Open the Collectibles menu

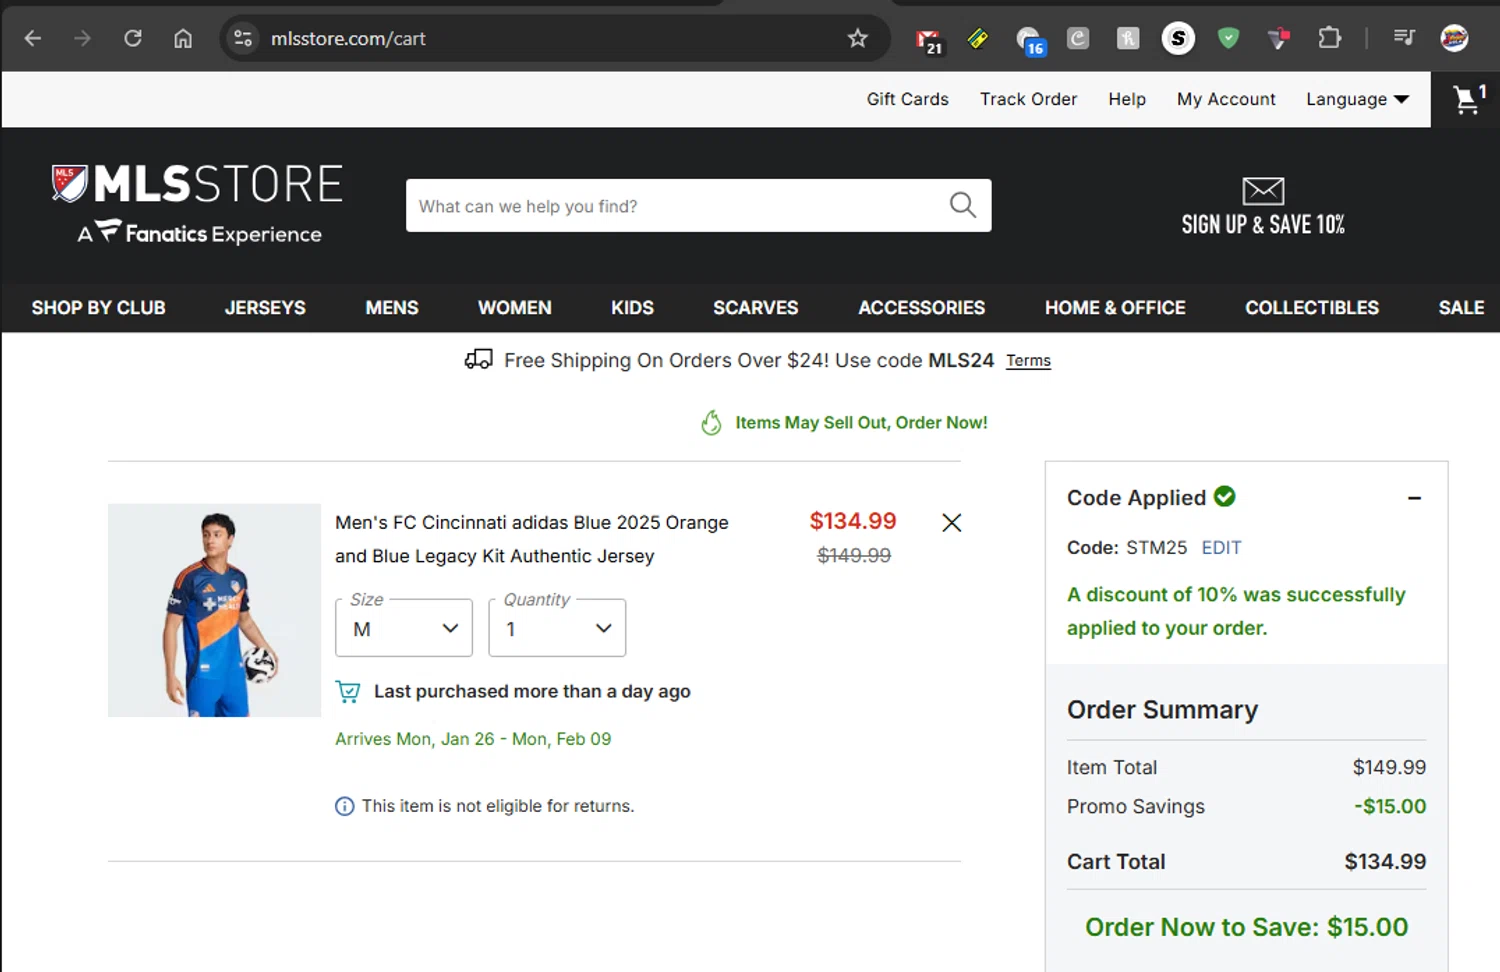(x=1312, y=308)
